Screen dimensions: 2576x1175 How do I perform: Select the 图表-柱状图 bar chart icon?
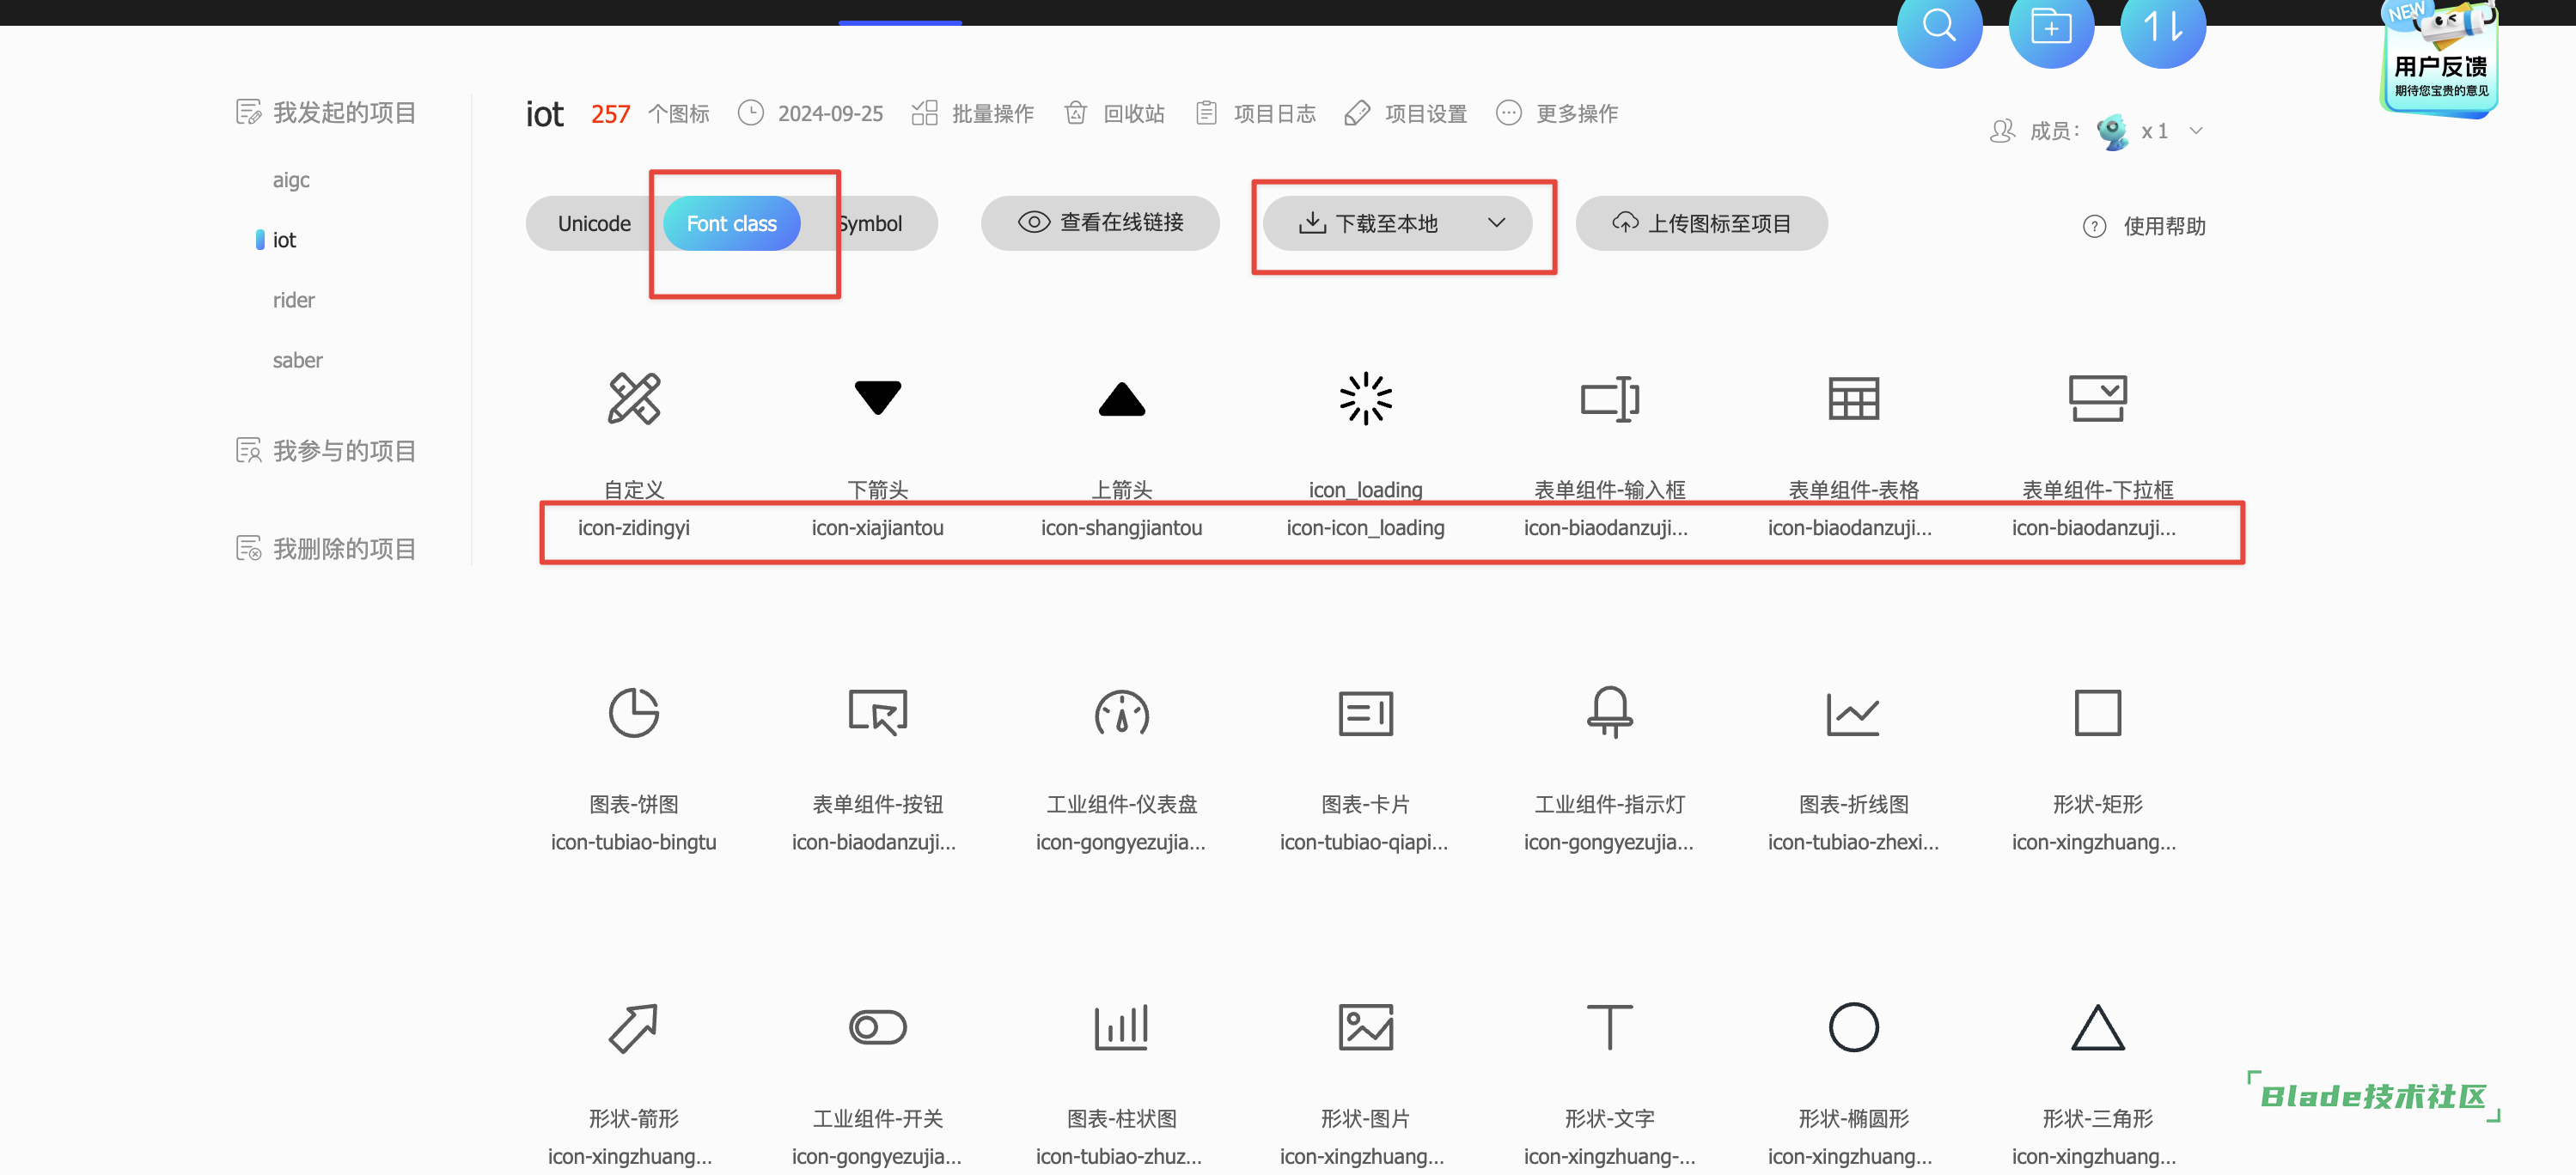click(x=1122, y=1027)
